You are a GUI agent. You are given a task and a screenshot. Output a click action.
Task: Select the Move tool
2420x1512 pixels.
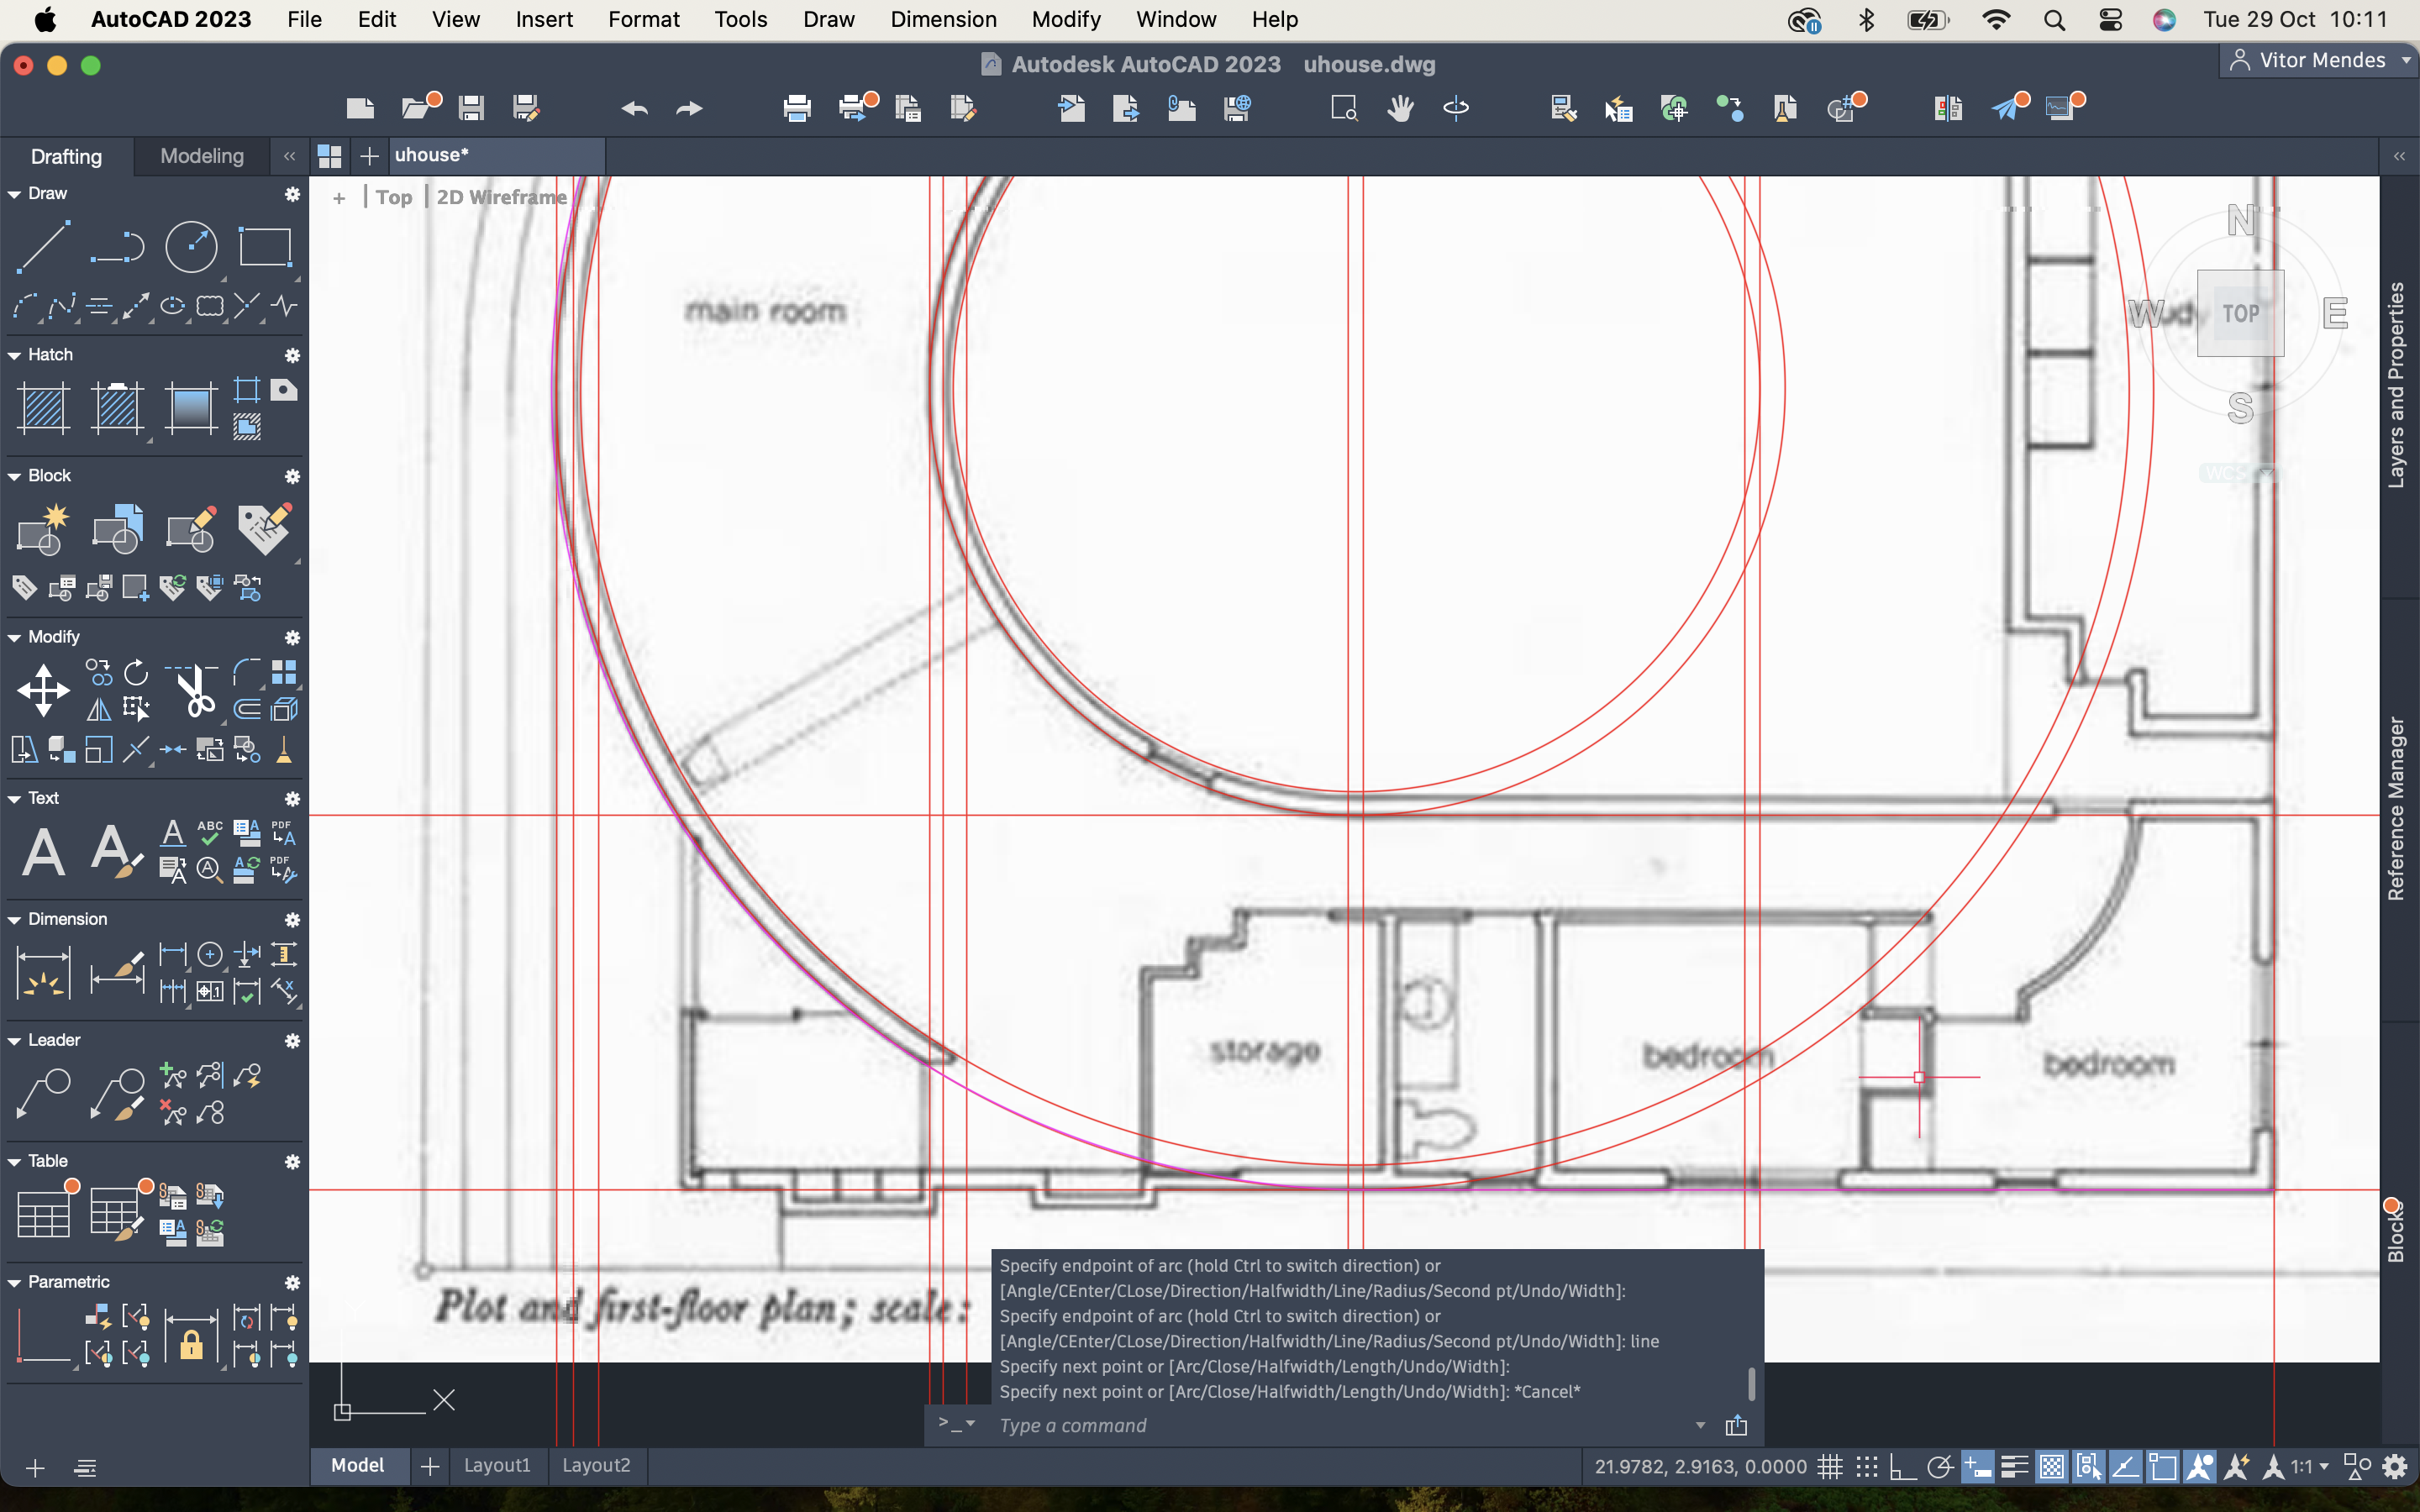coord(43,690)
